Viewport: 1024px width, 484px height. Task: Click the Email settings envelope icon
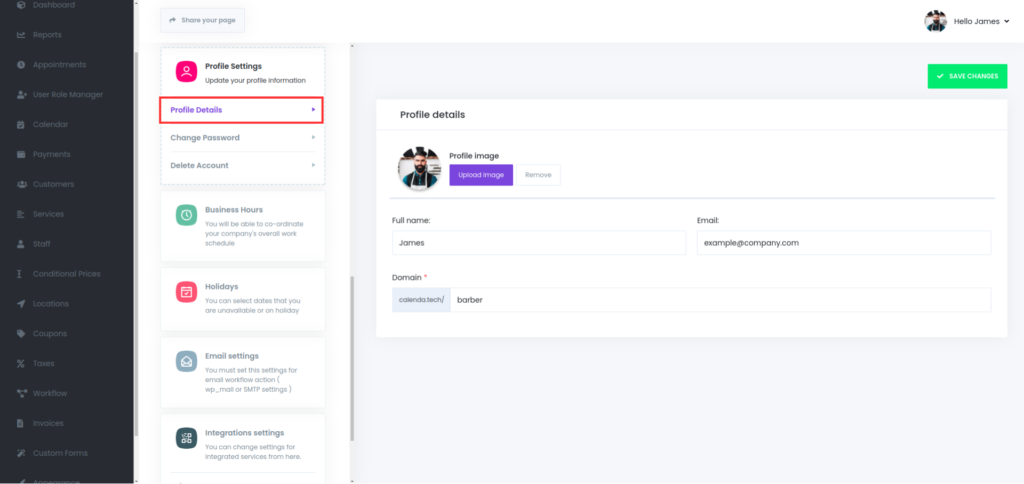point(186,361)
